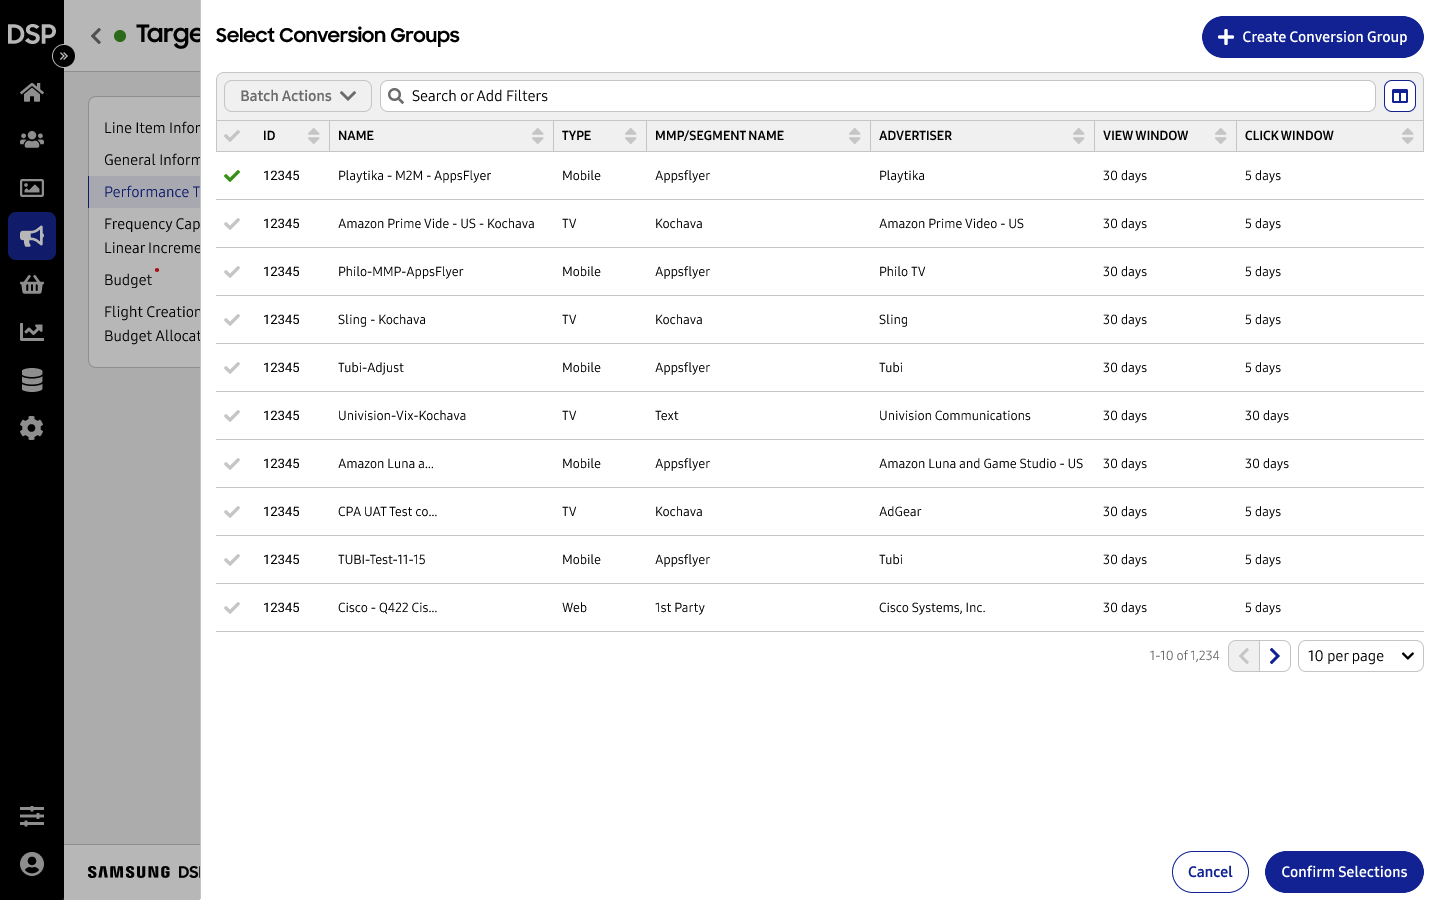
Task: Open Budget Allocation section
Action: pos(152,336)
